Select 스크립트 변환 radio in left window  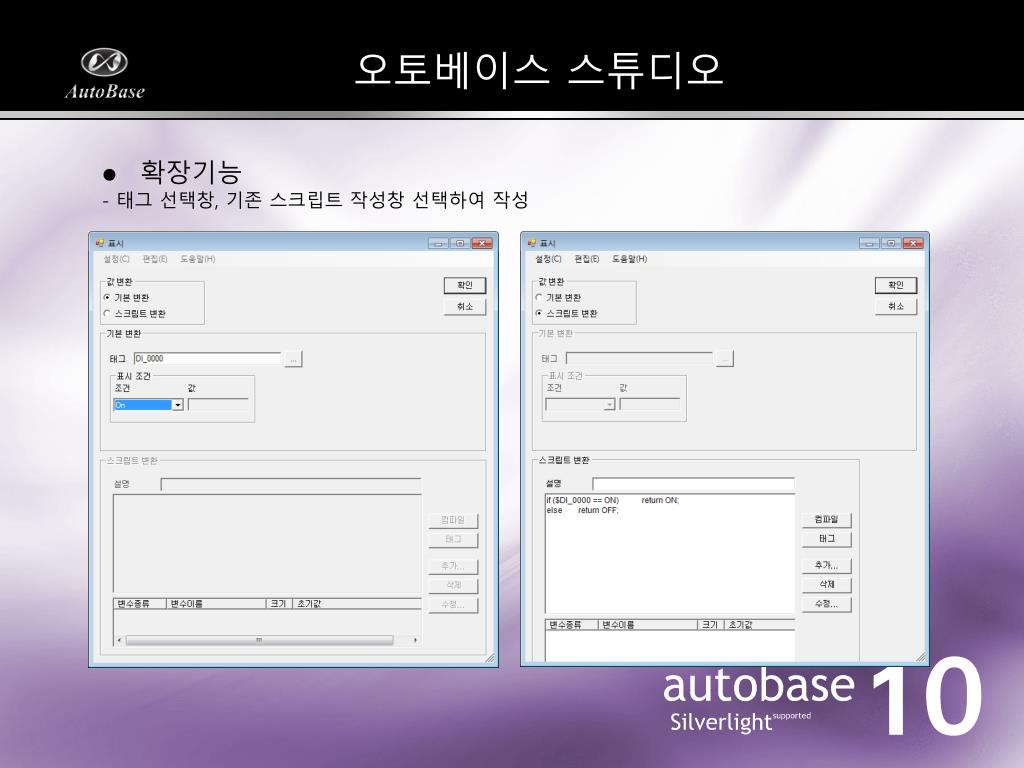tap(107, 313)
